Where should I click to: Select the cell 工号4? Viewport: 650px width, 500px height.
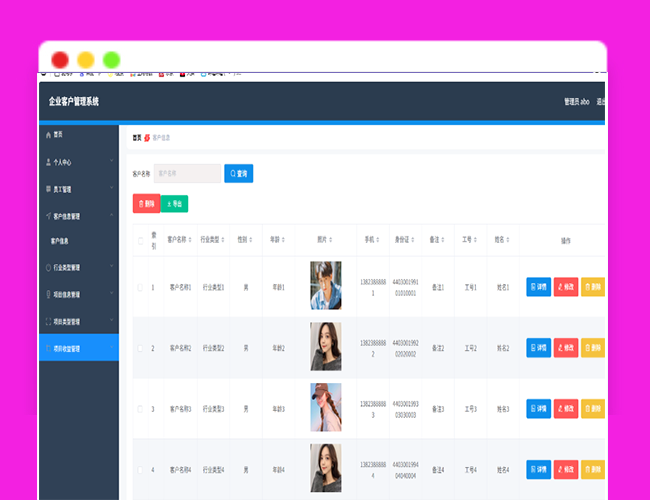click(x=471, y=470)
